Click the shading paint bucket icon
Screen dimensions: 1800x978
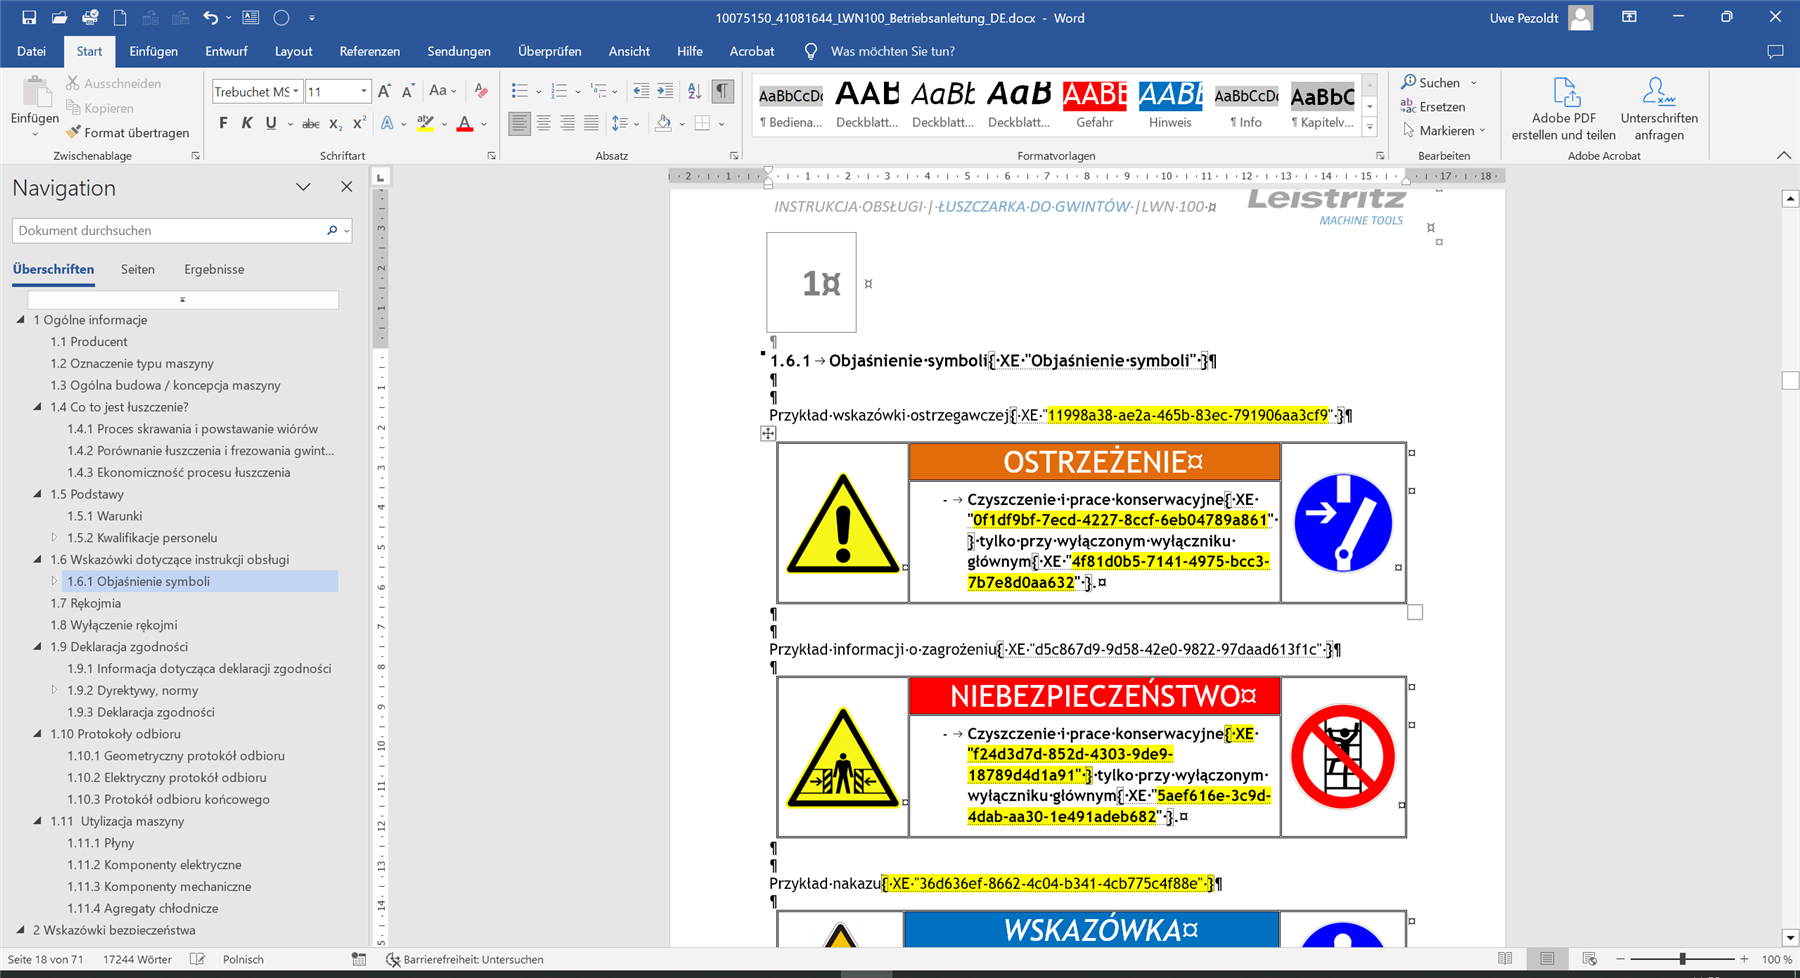coord(663,123)
